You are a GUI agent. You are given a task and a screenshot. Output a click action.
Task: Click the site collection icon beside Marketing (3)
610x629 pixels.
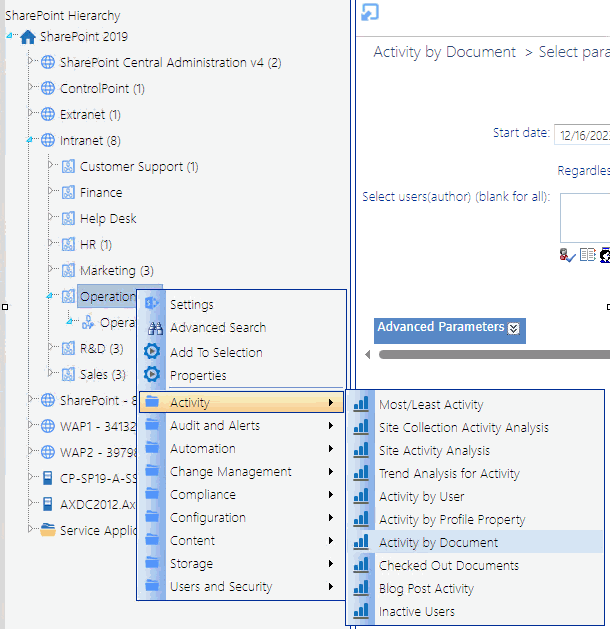point(68,270)
